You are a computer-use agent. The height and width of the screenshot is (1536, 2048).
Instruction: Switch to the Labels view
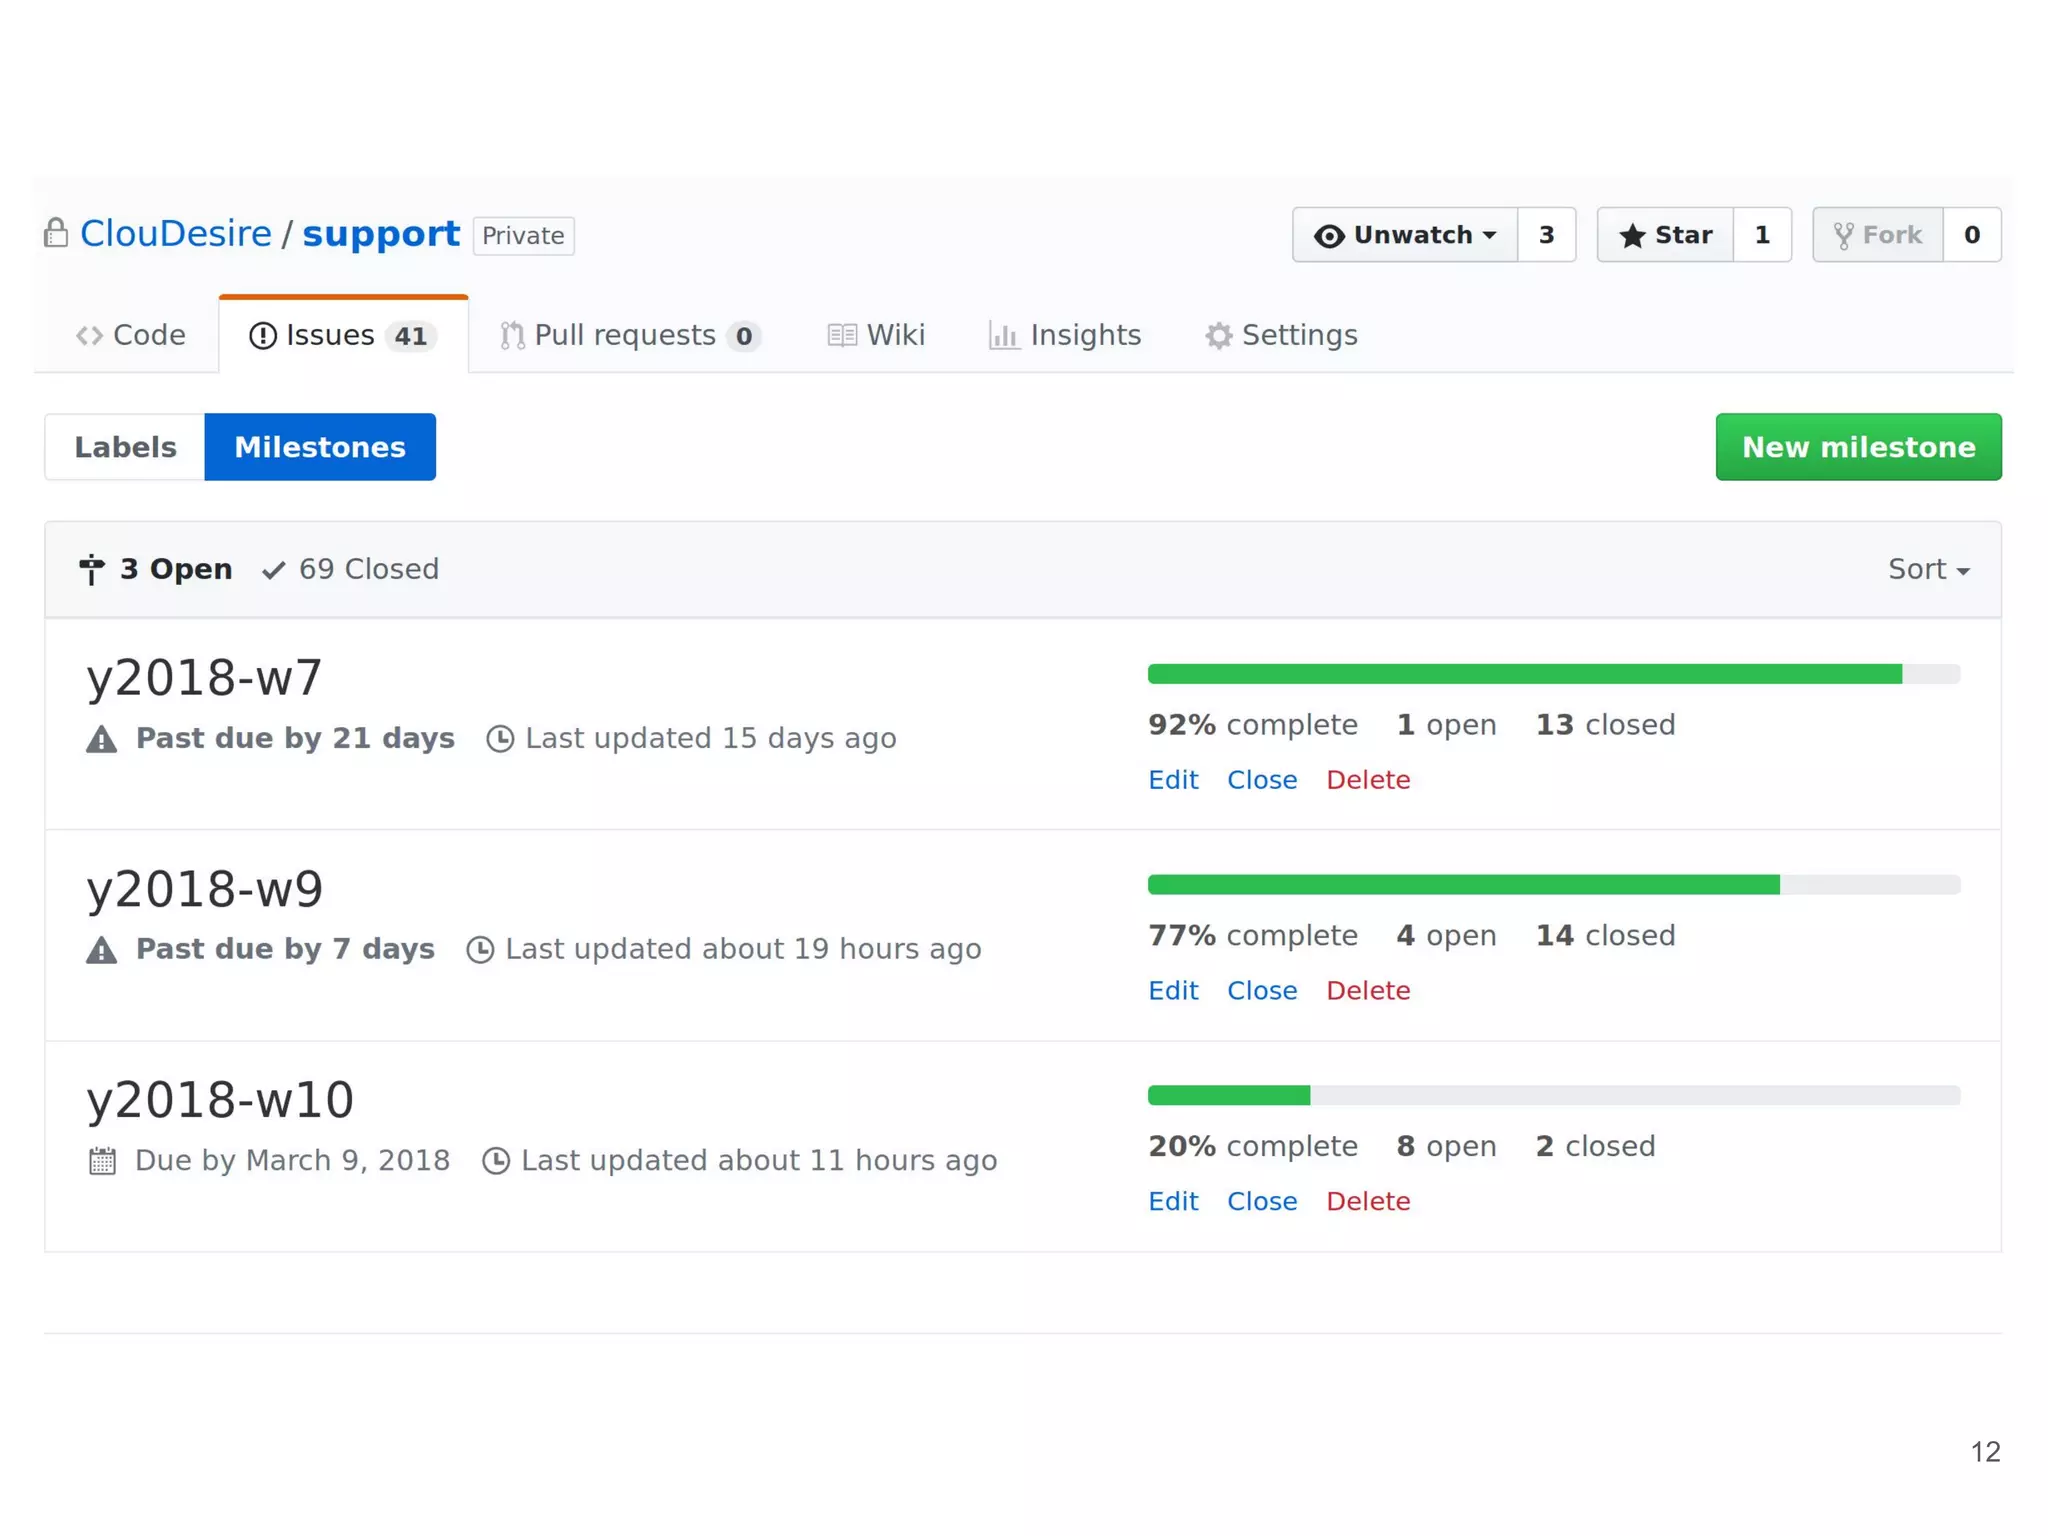(125, 447)
